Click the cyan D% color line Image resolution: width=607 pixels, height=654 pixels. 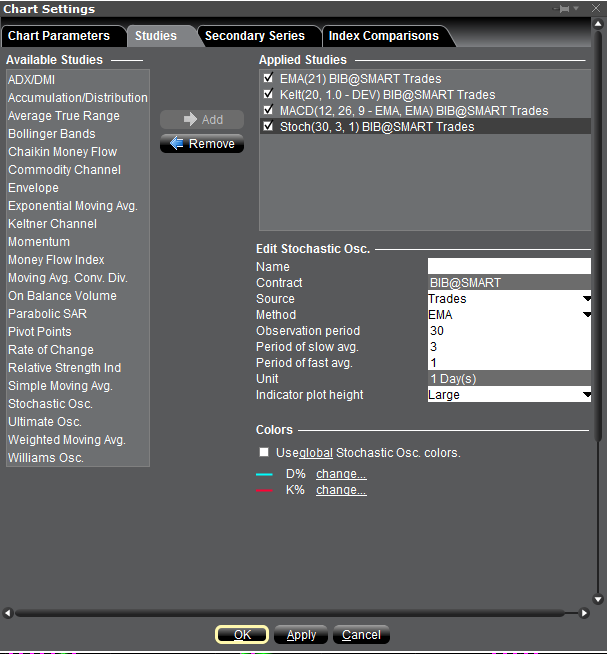coord(264,475)
